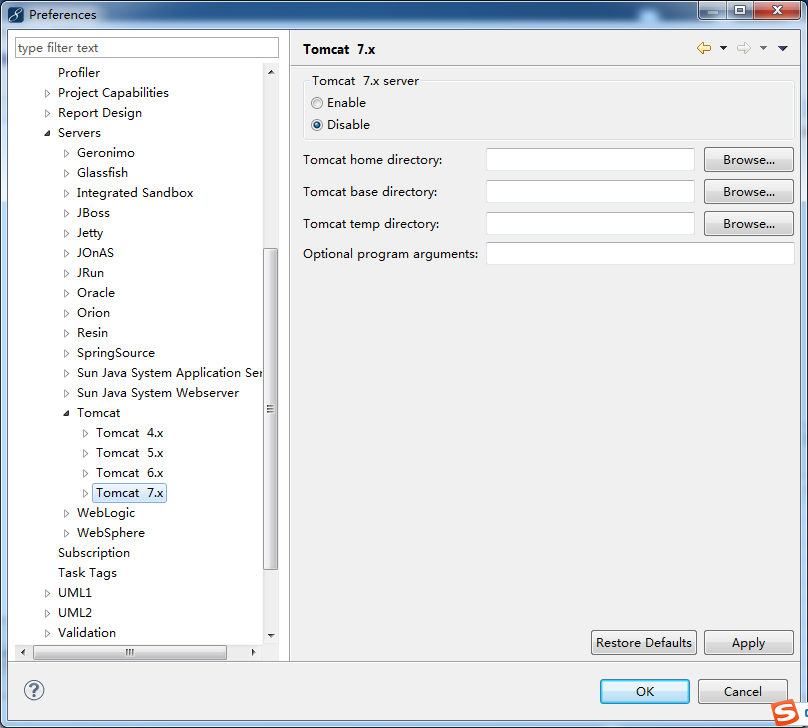Screen dimensions: 808x728
Task: Dismiss dialog with Cancel button
Action: [x=743, y=691]
